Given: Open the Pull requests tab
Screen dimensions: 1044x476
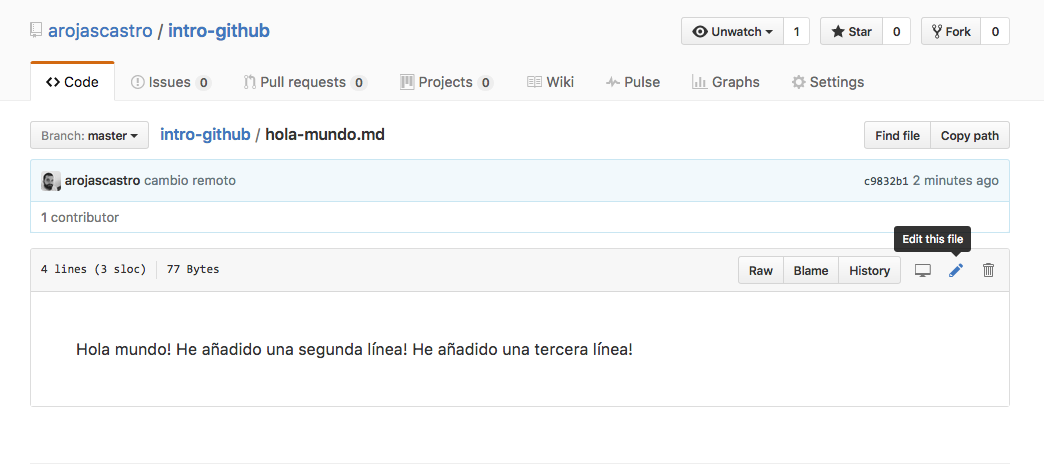Looking at the screenshot, I should [x=304, y=82].
